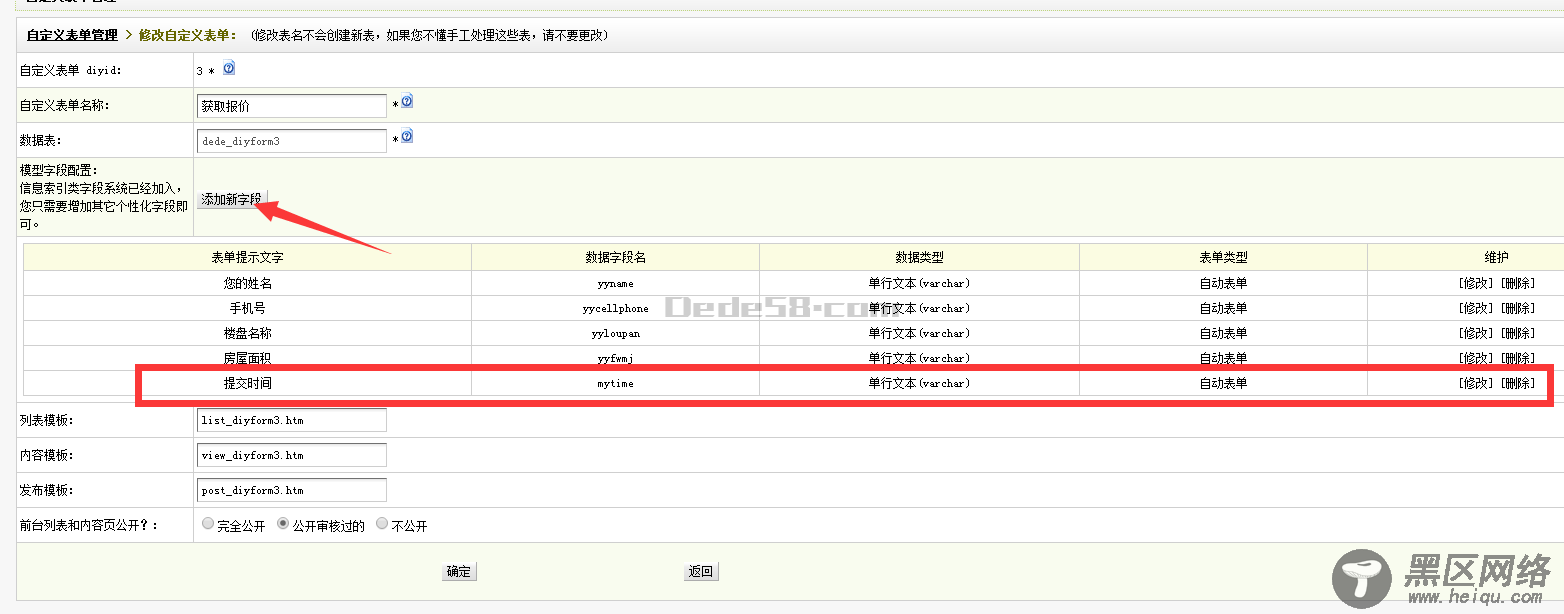This screenshot has height=614, width=1564.
Task: Focus the form name input 获取报价
Action: point(292,106)
